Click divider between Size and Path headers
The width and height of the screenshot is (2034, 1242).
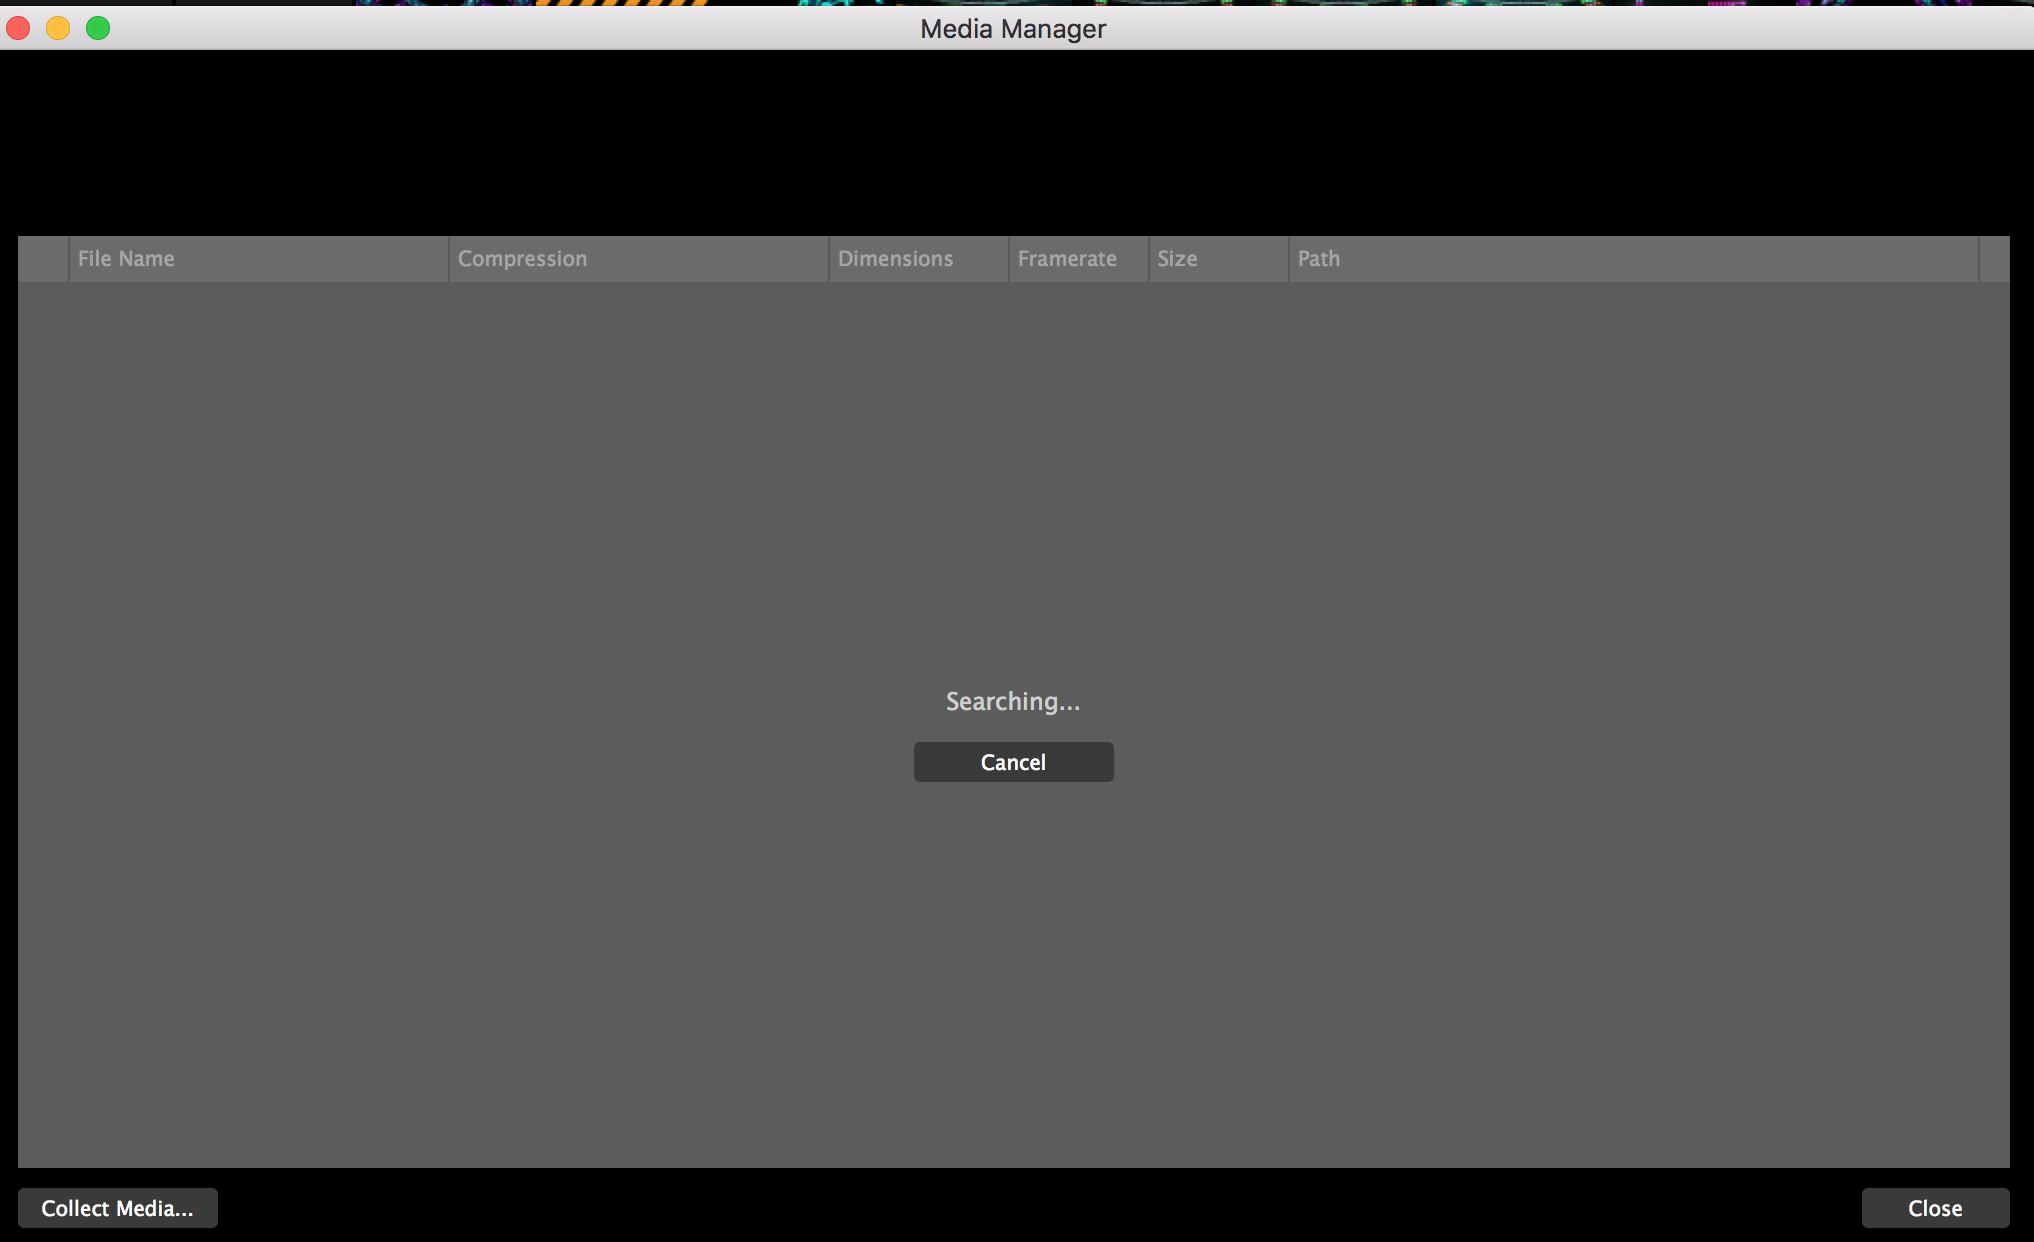click(1289, 259)
